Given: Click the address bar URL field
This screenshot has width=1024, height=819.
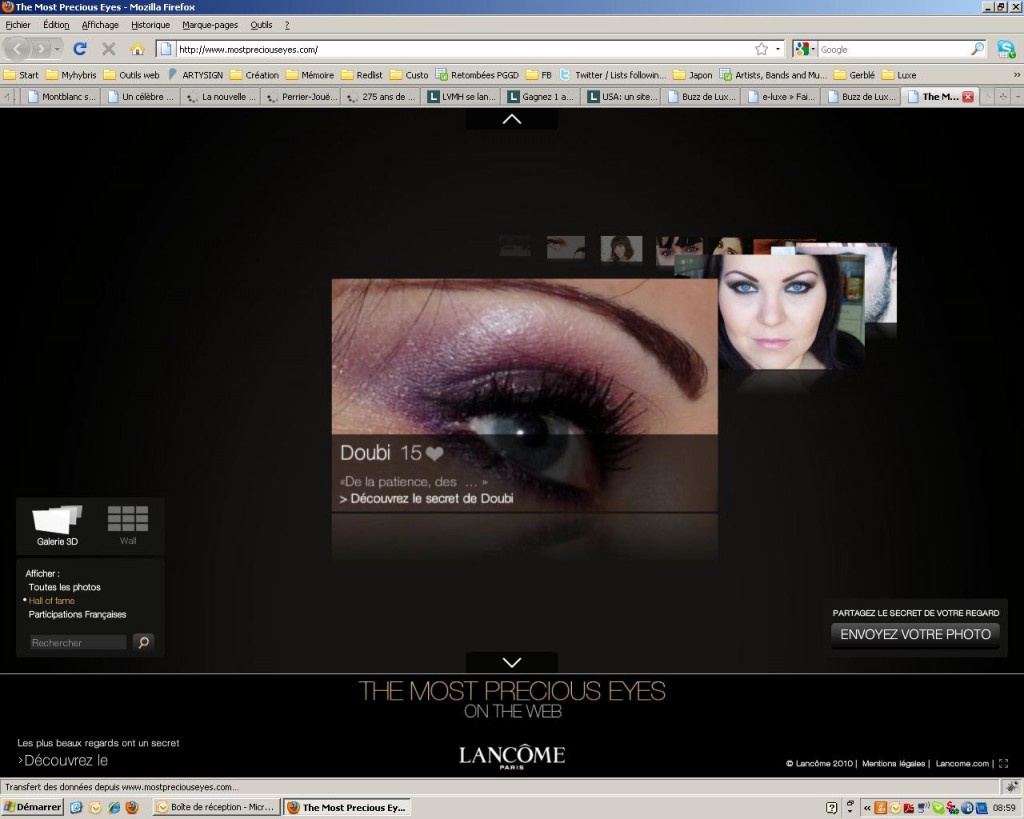Looking at the screenshot, I should (x=464, y=49).
